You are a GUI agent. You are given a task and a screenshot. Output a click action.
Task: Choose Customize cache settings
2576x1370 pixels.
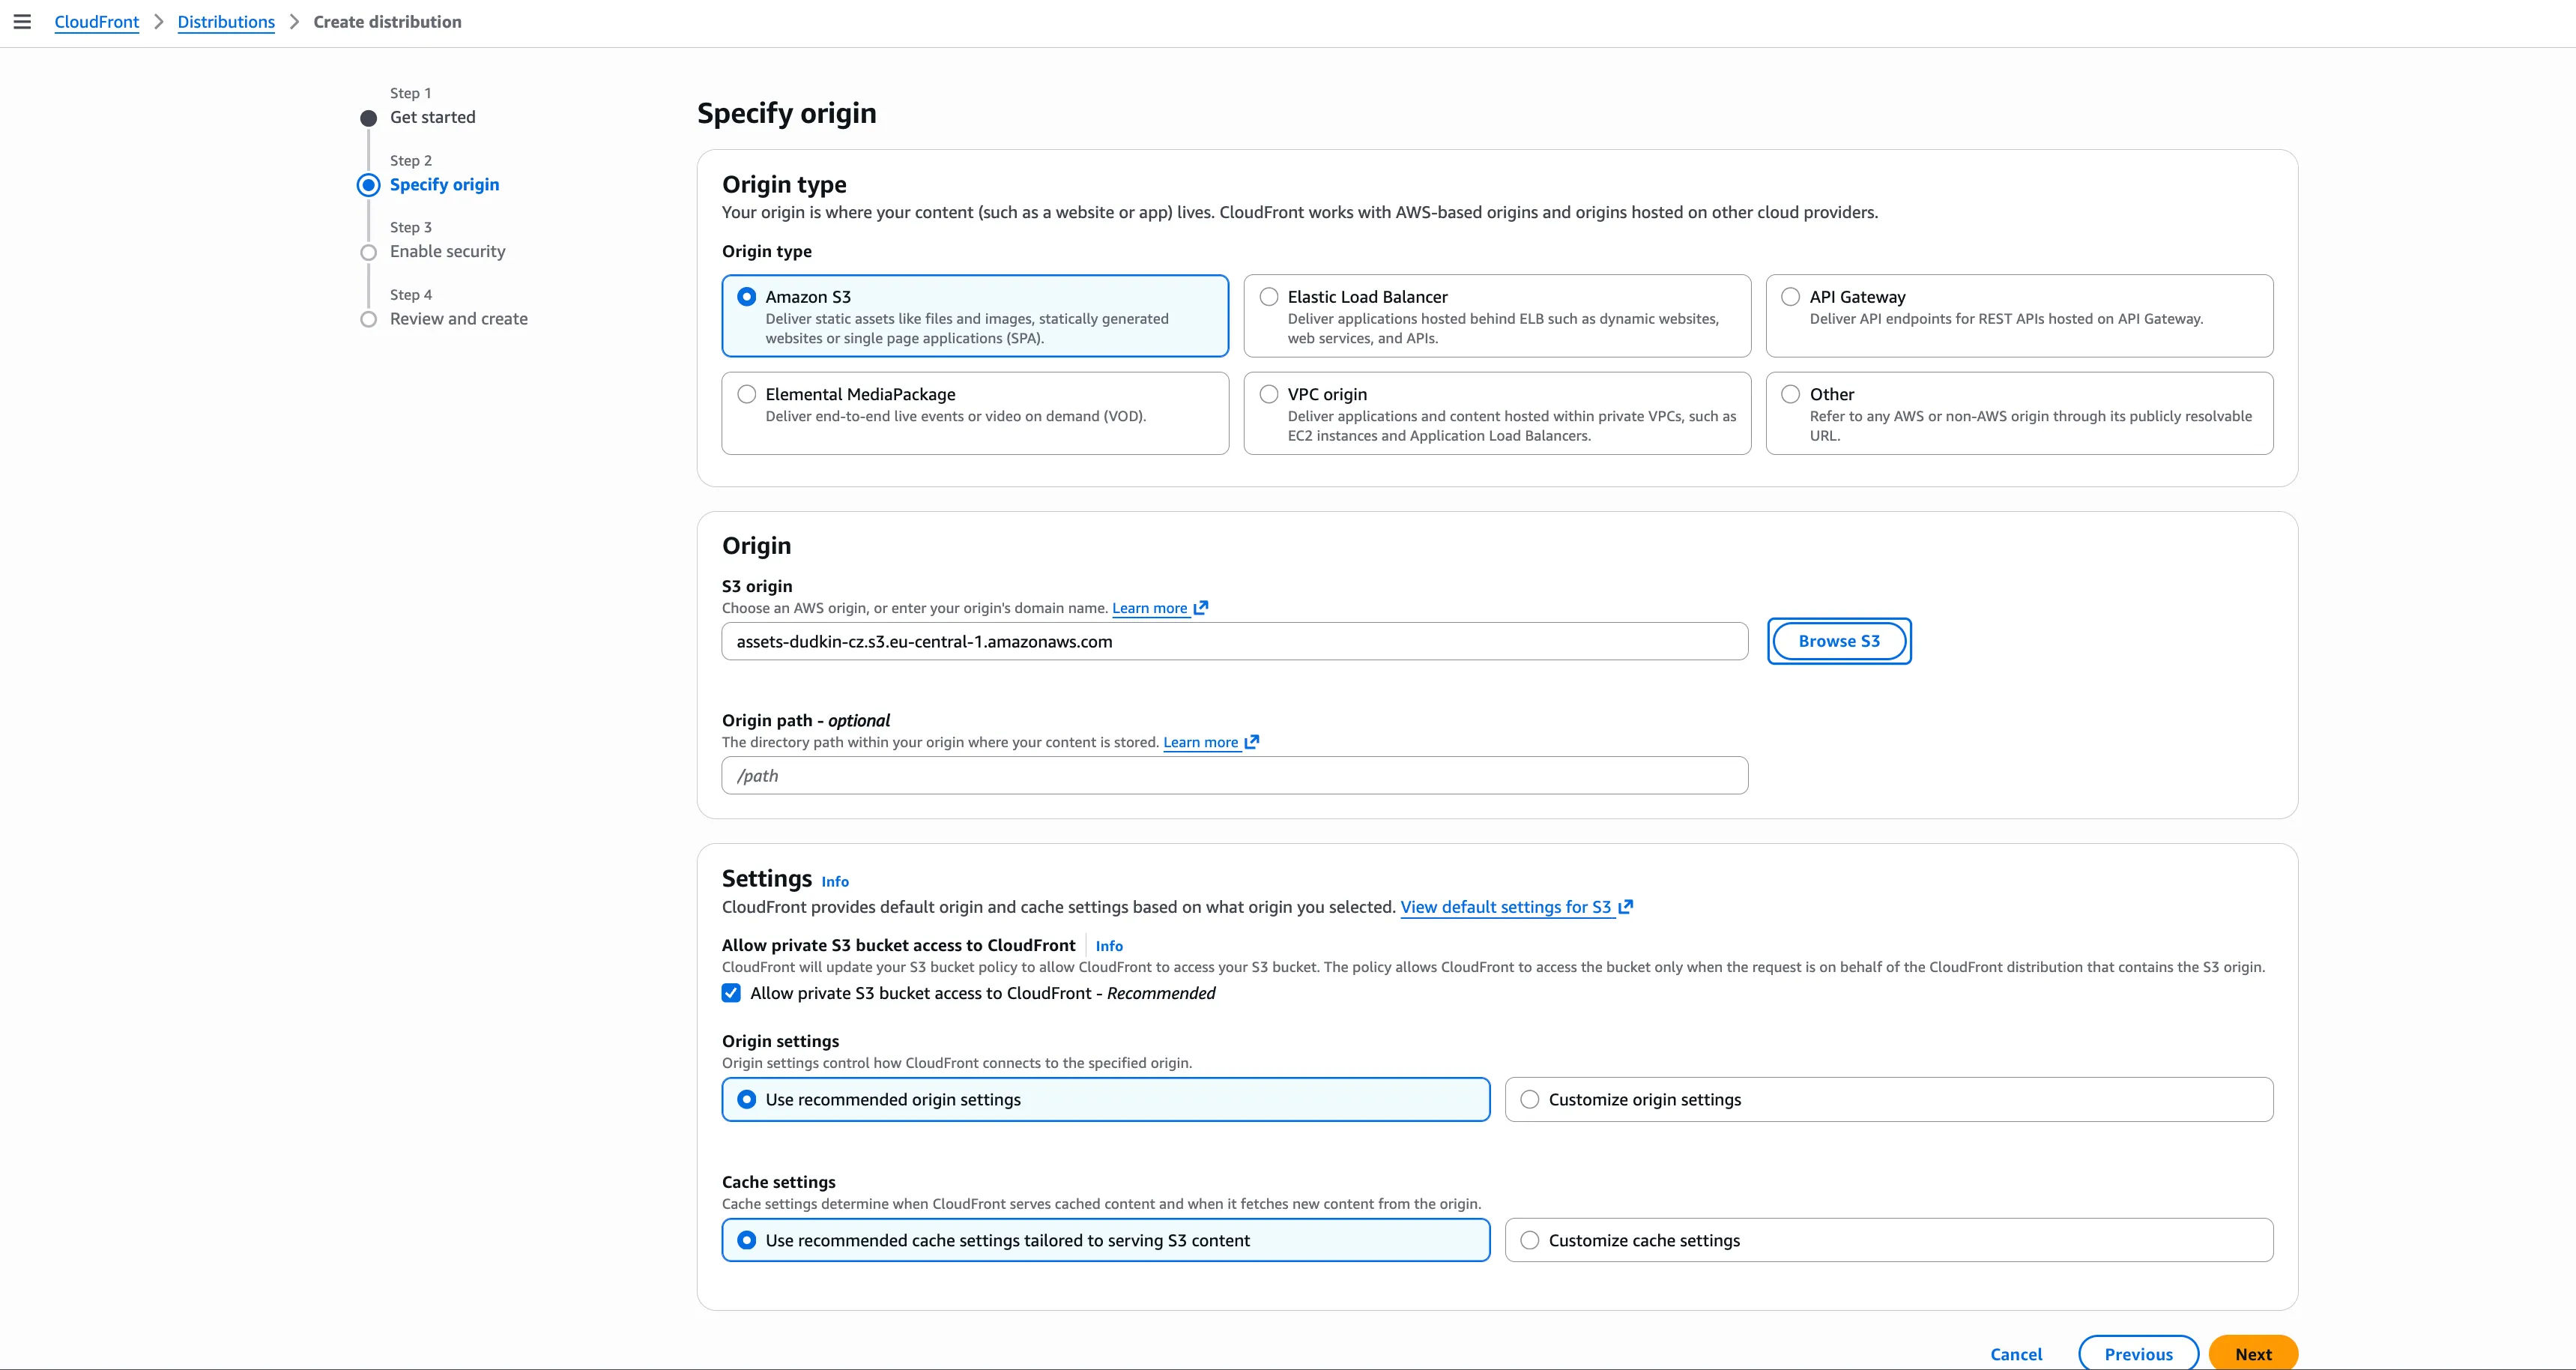[x=1889, y=1240]
